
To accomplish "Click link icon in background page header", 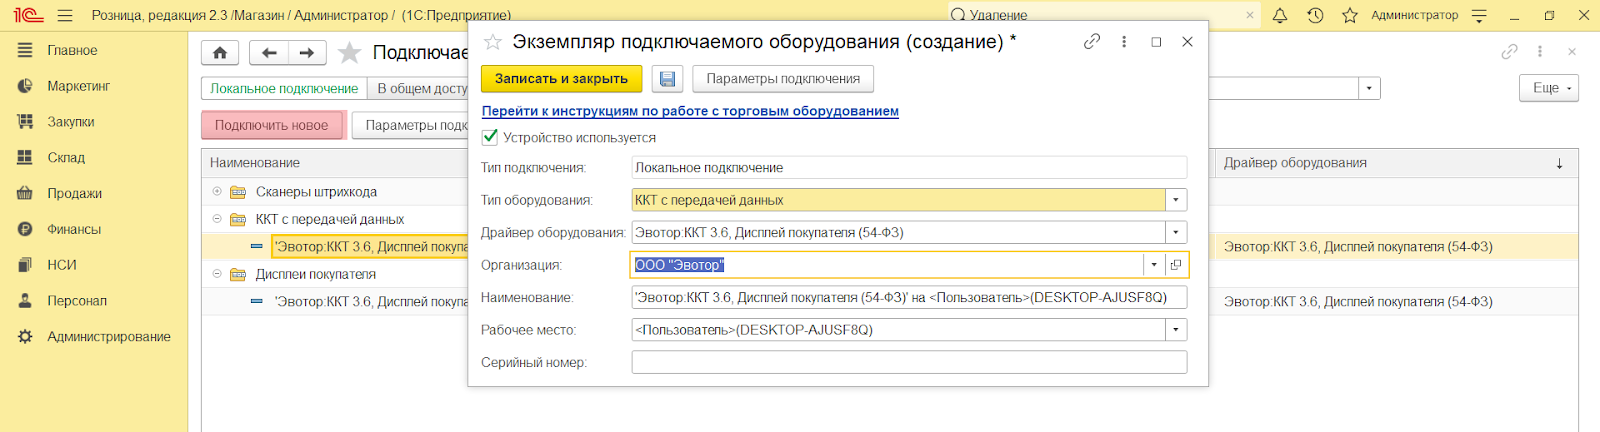I will [x=1510, y=51].
